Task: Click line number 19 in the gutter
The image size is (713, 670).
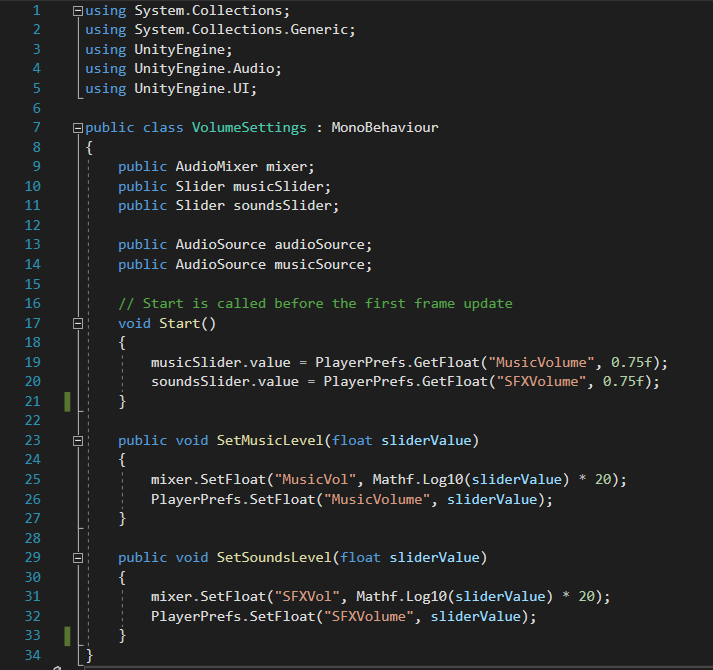Action: click(32, 362)
